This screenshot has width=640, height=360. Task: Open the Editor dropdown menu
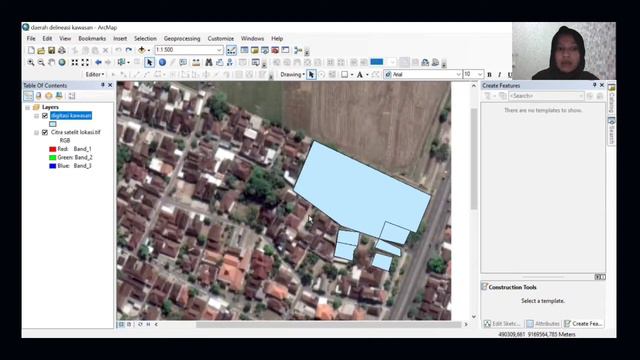(95, 75)
